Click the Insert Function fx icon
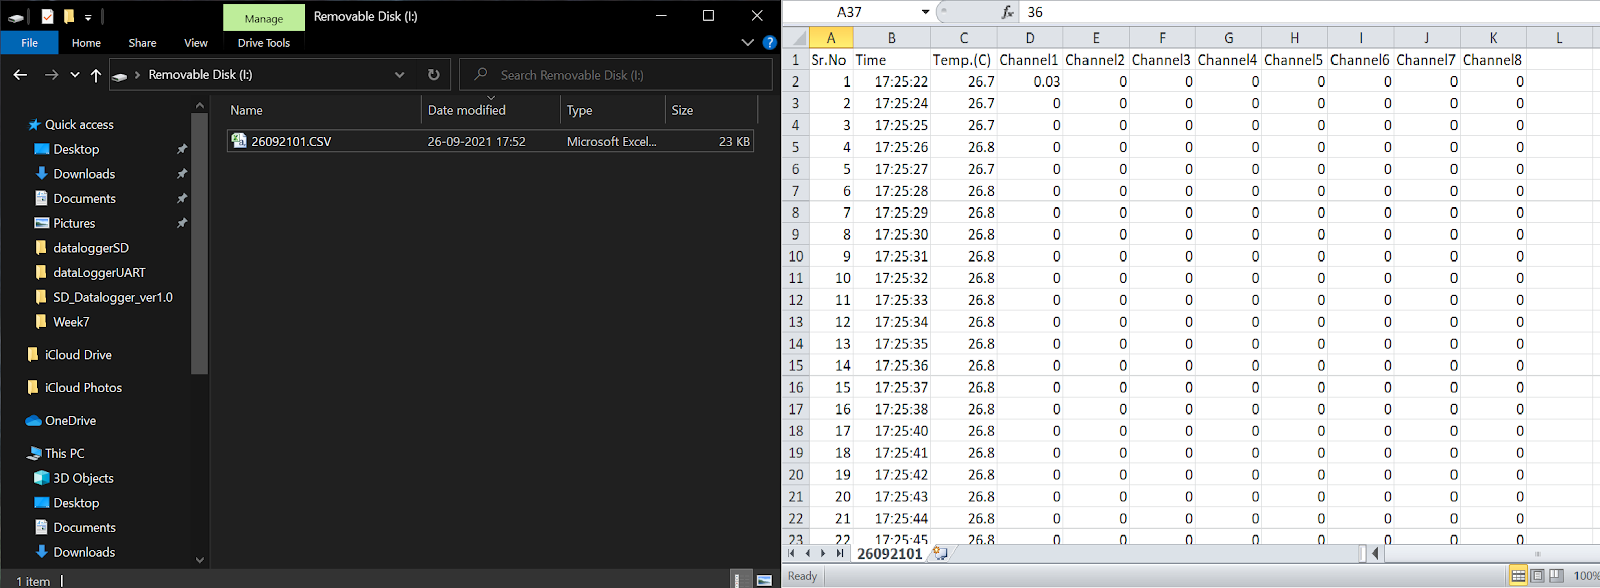Screen dimensions: 1600x588 coord(1007,12)
